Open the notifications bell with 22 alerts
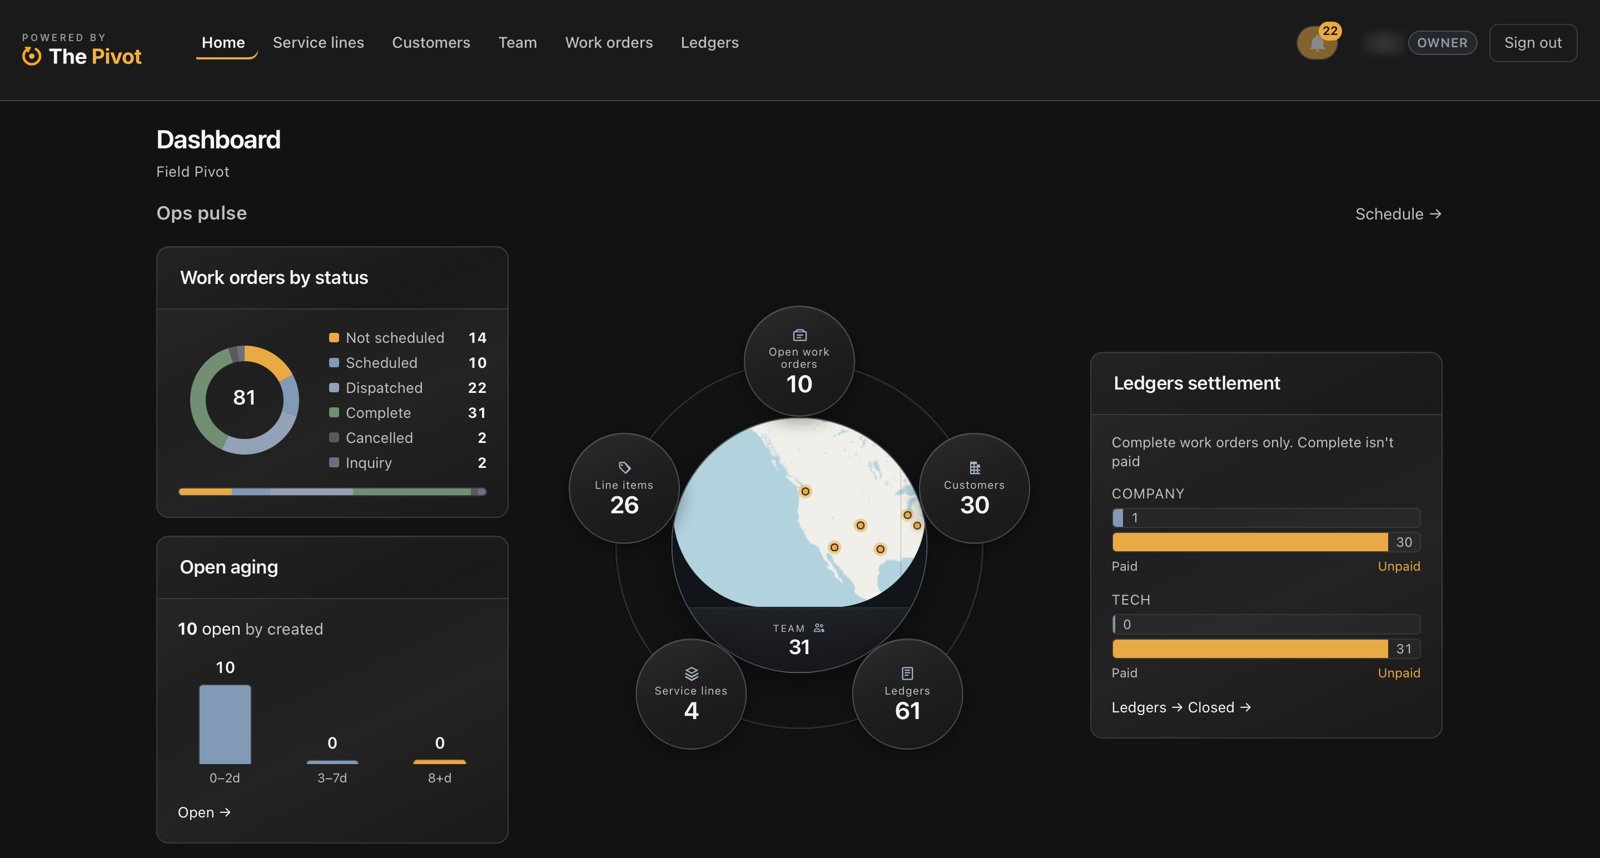1600x858 pixels. [1317, 43]
